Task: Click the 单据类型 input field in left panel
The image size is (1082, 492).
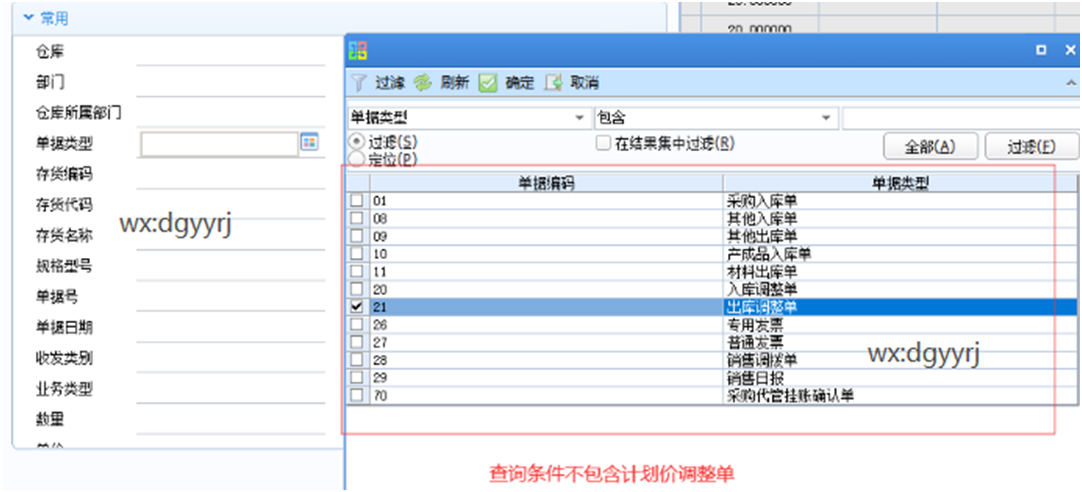Action: pos(219,144)
